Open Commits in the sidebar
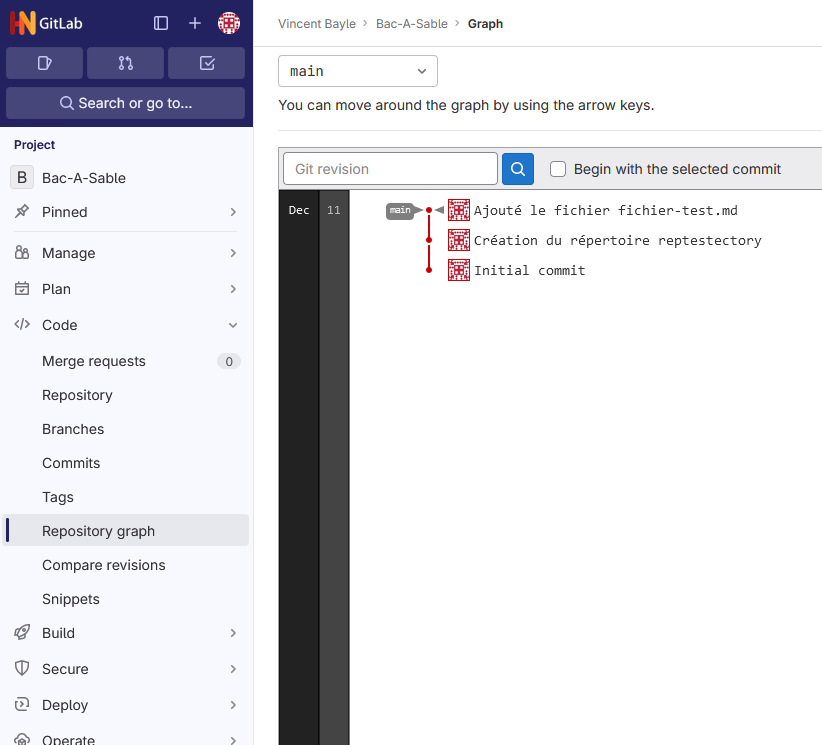822x745 pixels. click(x=71, y=463)
